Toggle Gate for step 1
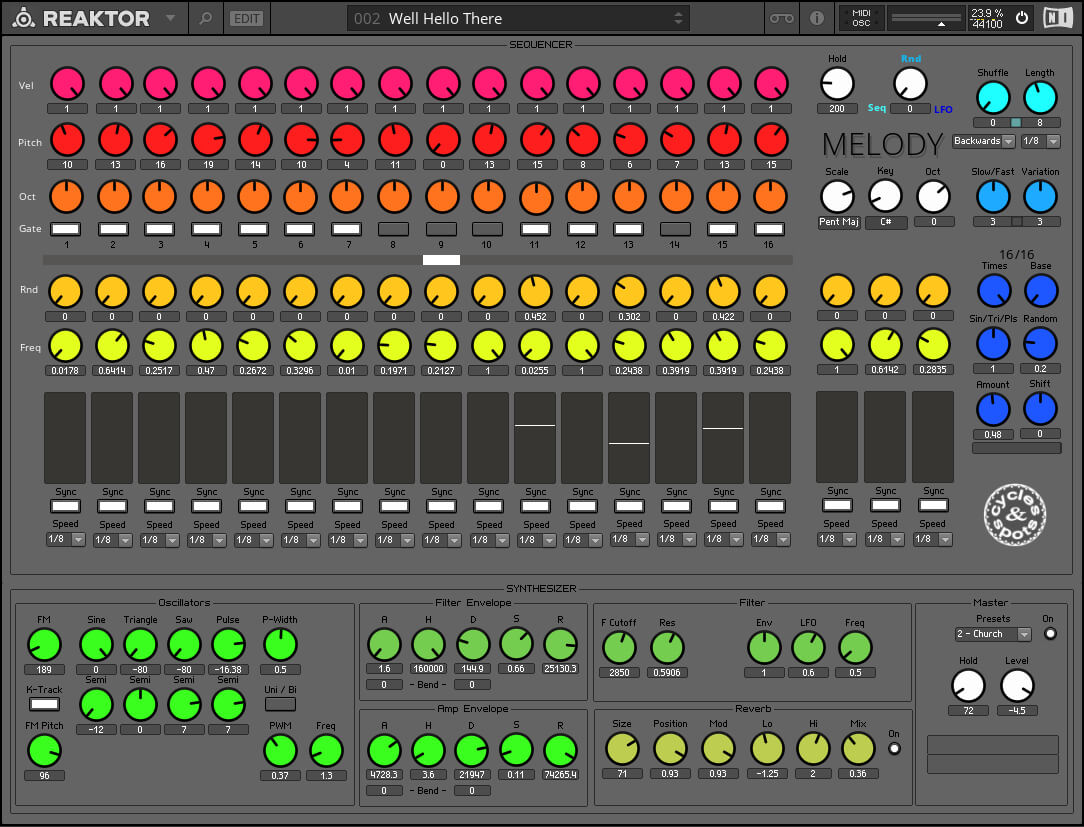Viewport: 1084px width, 827px height. tap(66, 229)
